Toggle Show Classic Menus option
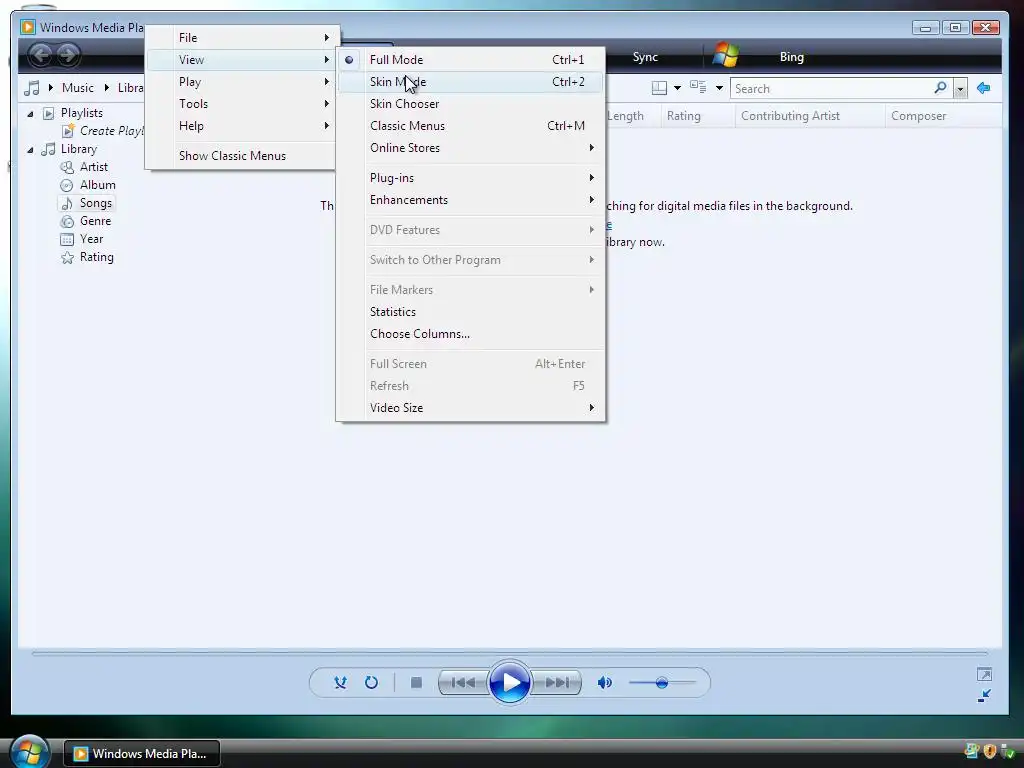This screenshot has height=768, width=1024. [x=240, y=155]
